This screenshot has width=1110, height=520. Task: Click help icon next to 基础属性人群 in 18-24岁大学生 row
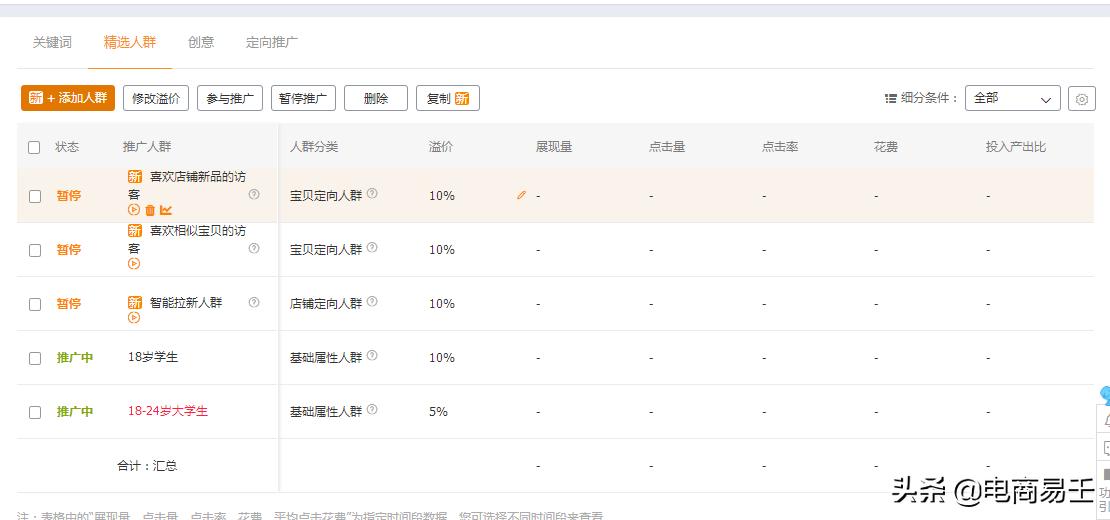pos(372,409)
